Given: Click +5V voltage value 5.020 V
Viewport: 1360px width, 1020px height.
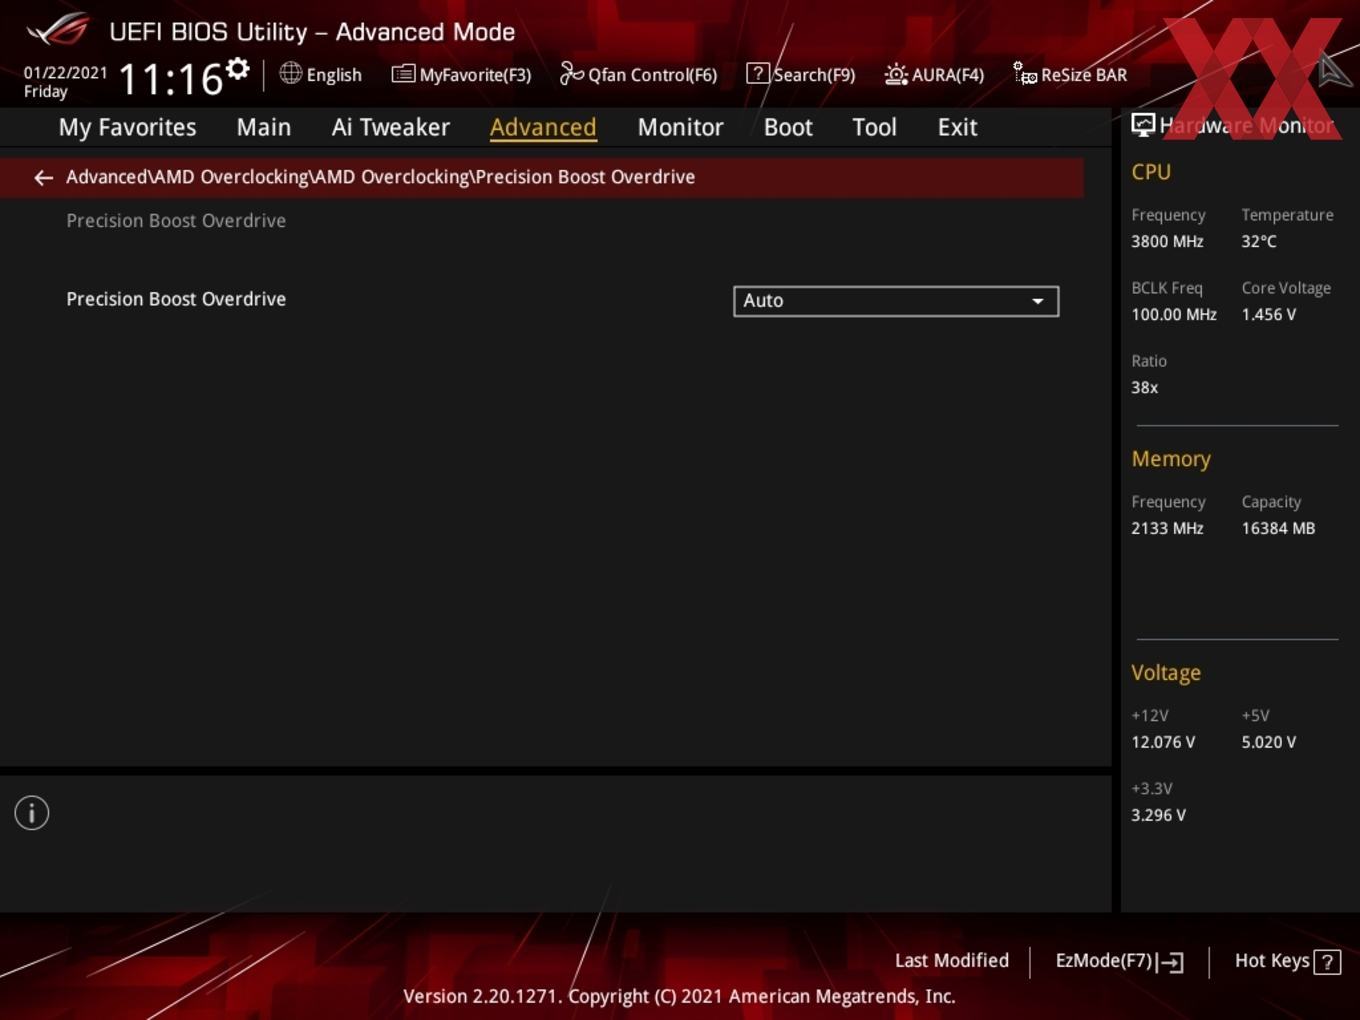Looking at the screenshot, I should coord(1269,742).
